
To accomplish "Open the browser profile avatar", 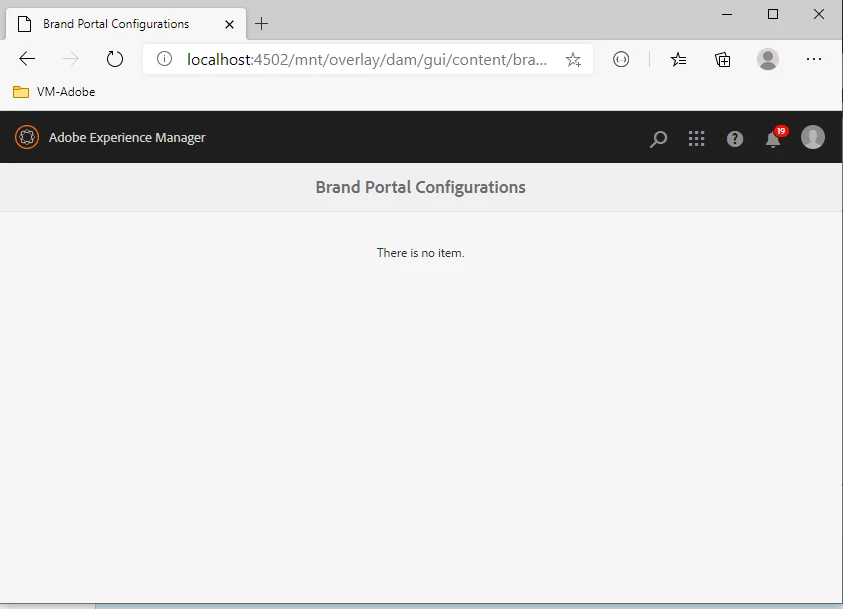I will click(x=768, y=59).
